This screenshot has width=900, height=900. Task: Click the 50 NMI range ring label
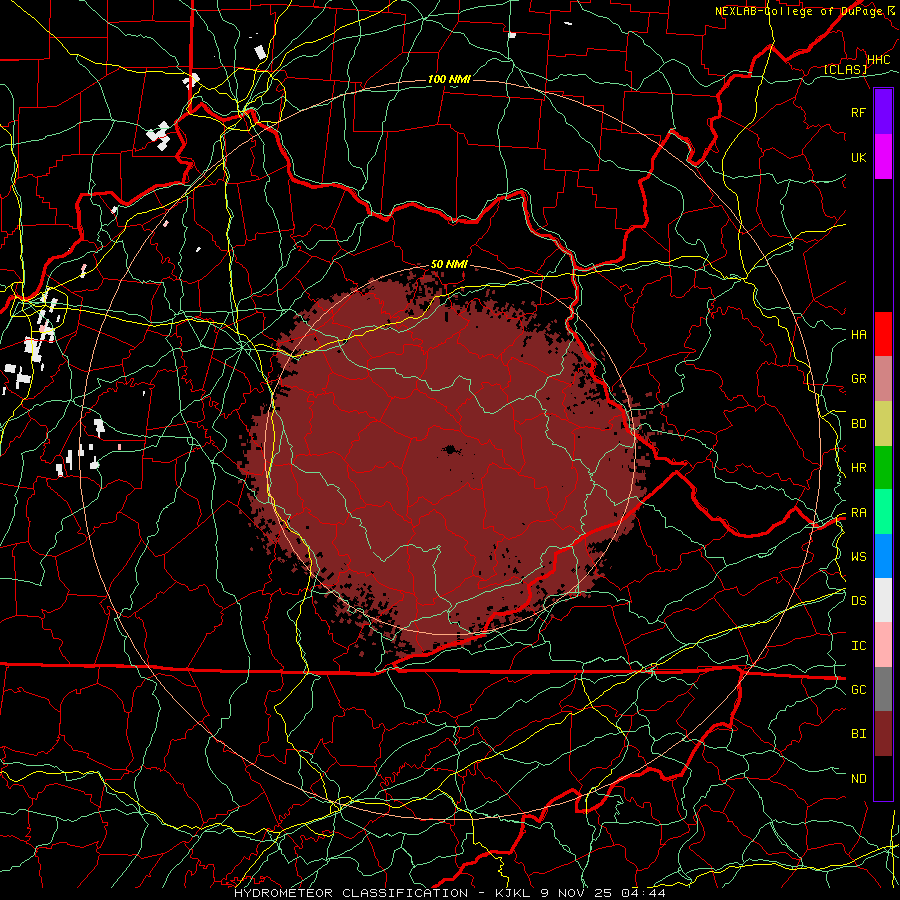(x=449, y=264)
